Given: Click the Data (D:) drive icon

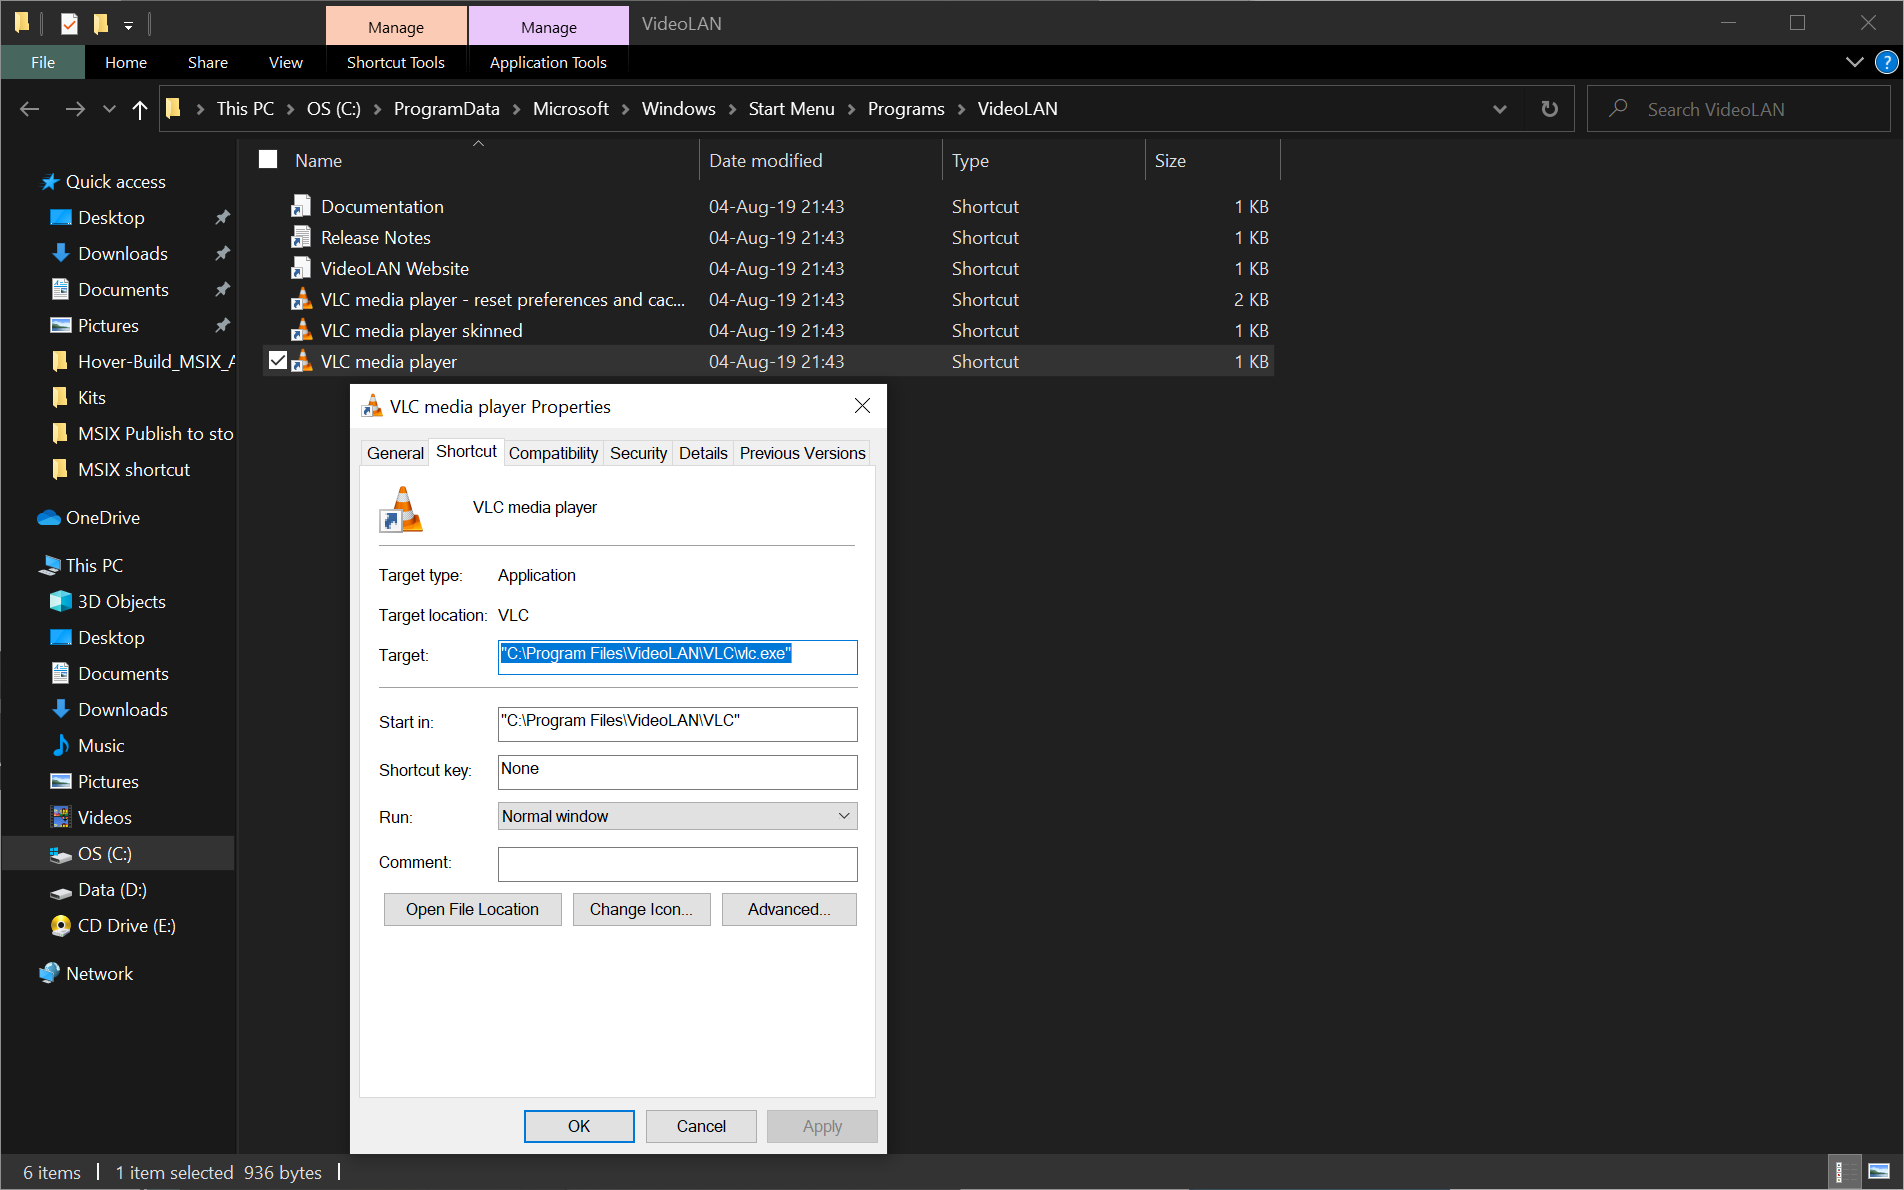Looking at the screenshot, I should (61, 890).
